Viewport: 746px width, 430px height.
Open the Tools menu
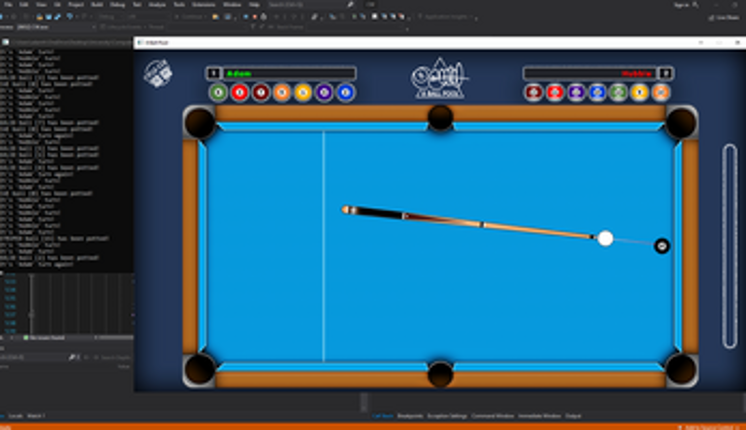[179, 4]
